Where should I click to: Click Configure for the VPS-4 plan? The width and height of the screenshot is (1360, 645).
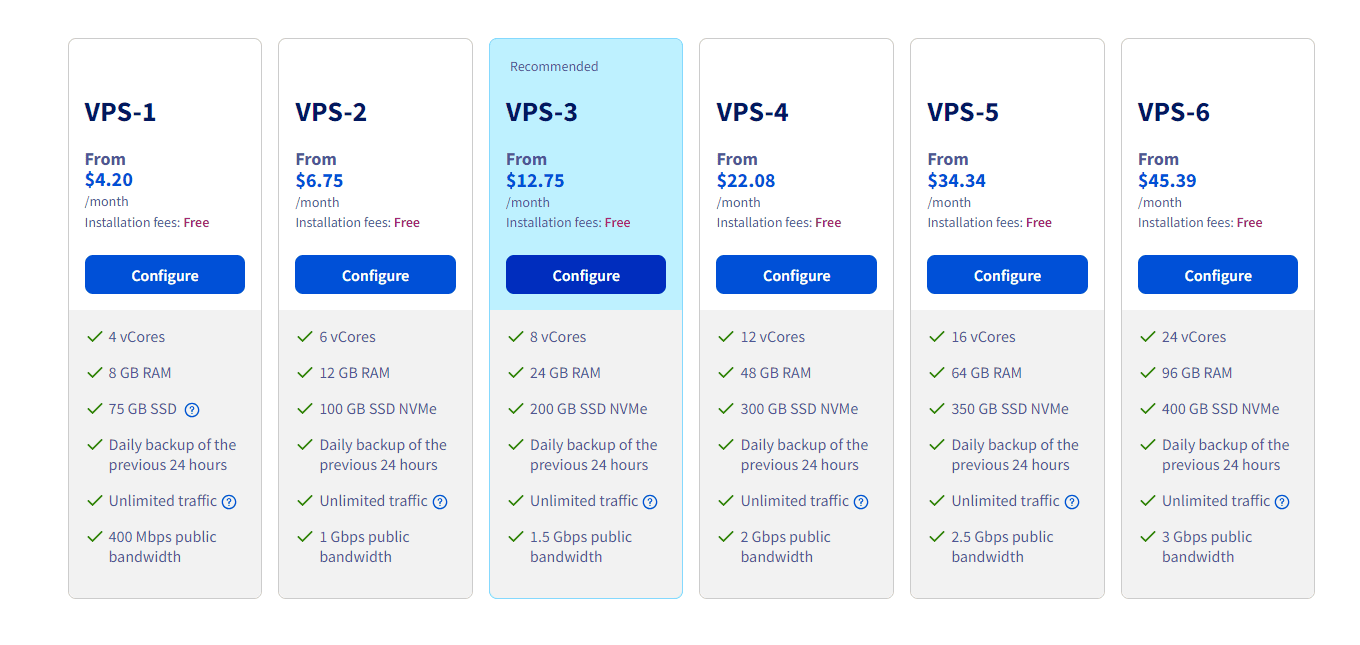[x=796, y=275]
